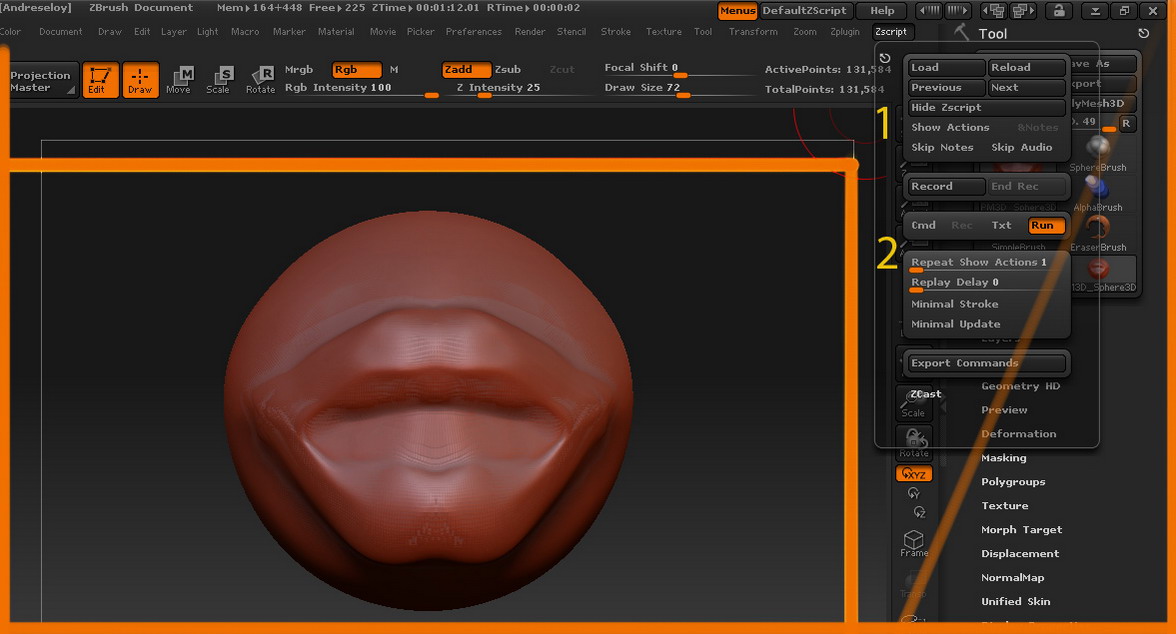
Task: Toggle the Rgb paint mode
Action: click(356, 69)
